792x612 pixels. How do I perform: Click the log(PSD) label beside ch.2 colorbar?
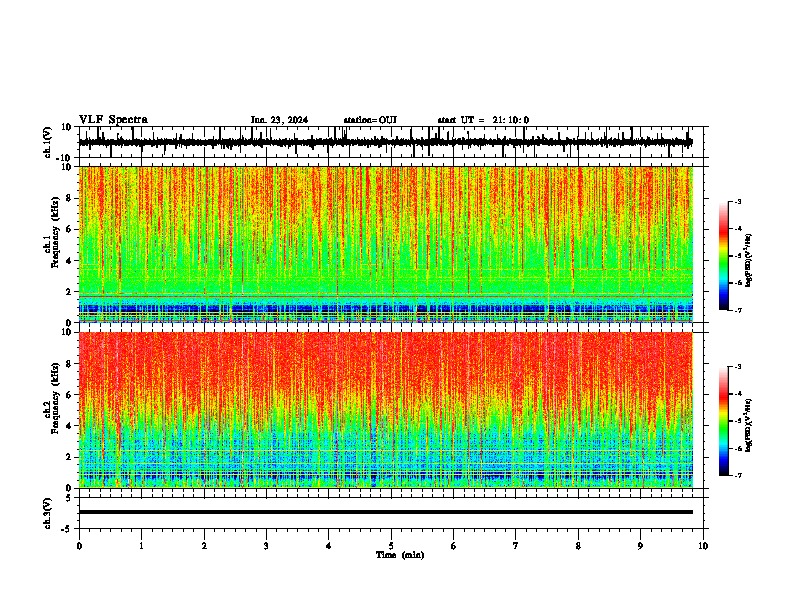tap(748, 425)
